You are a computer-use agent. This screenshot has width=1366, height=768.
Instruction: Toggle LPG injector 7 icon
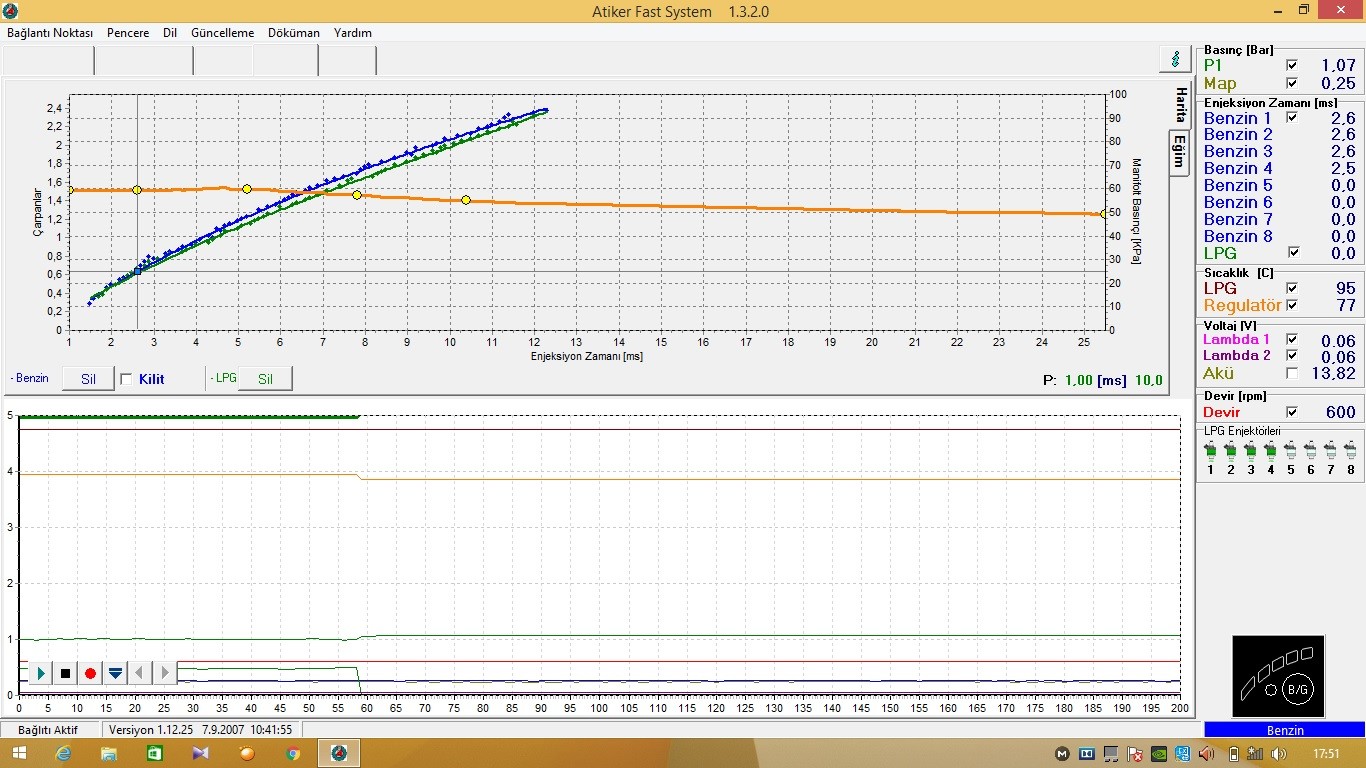pos(1330,451)
